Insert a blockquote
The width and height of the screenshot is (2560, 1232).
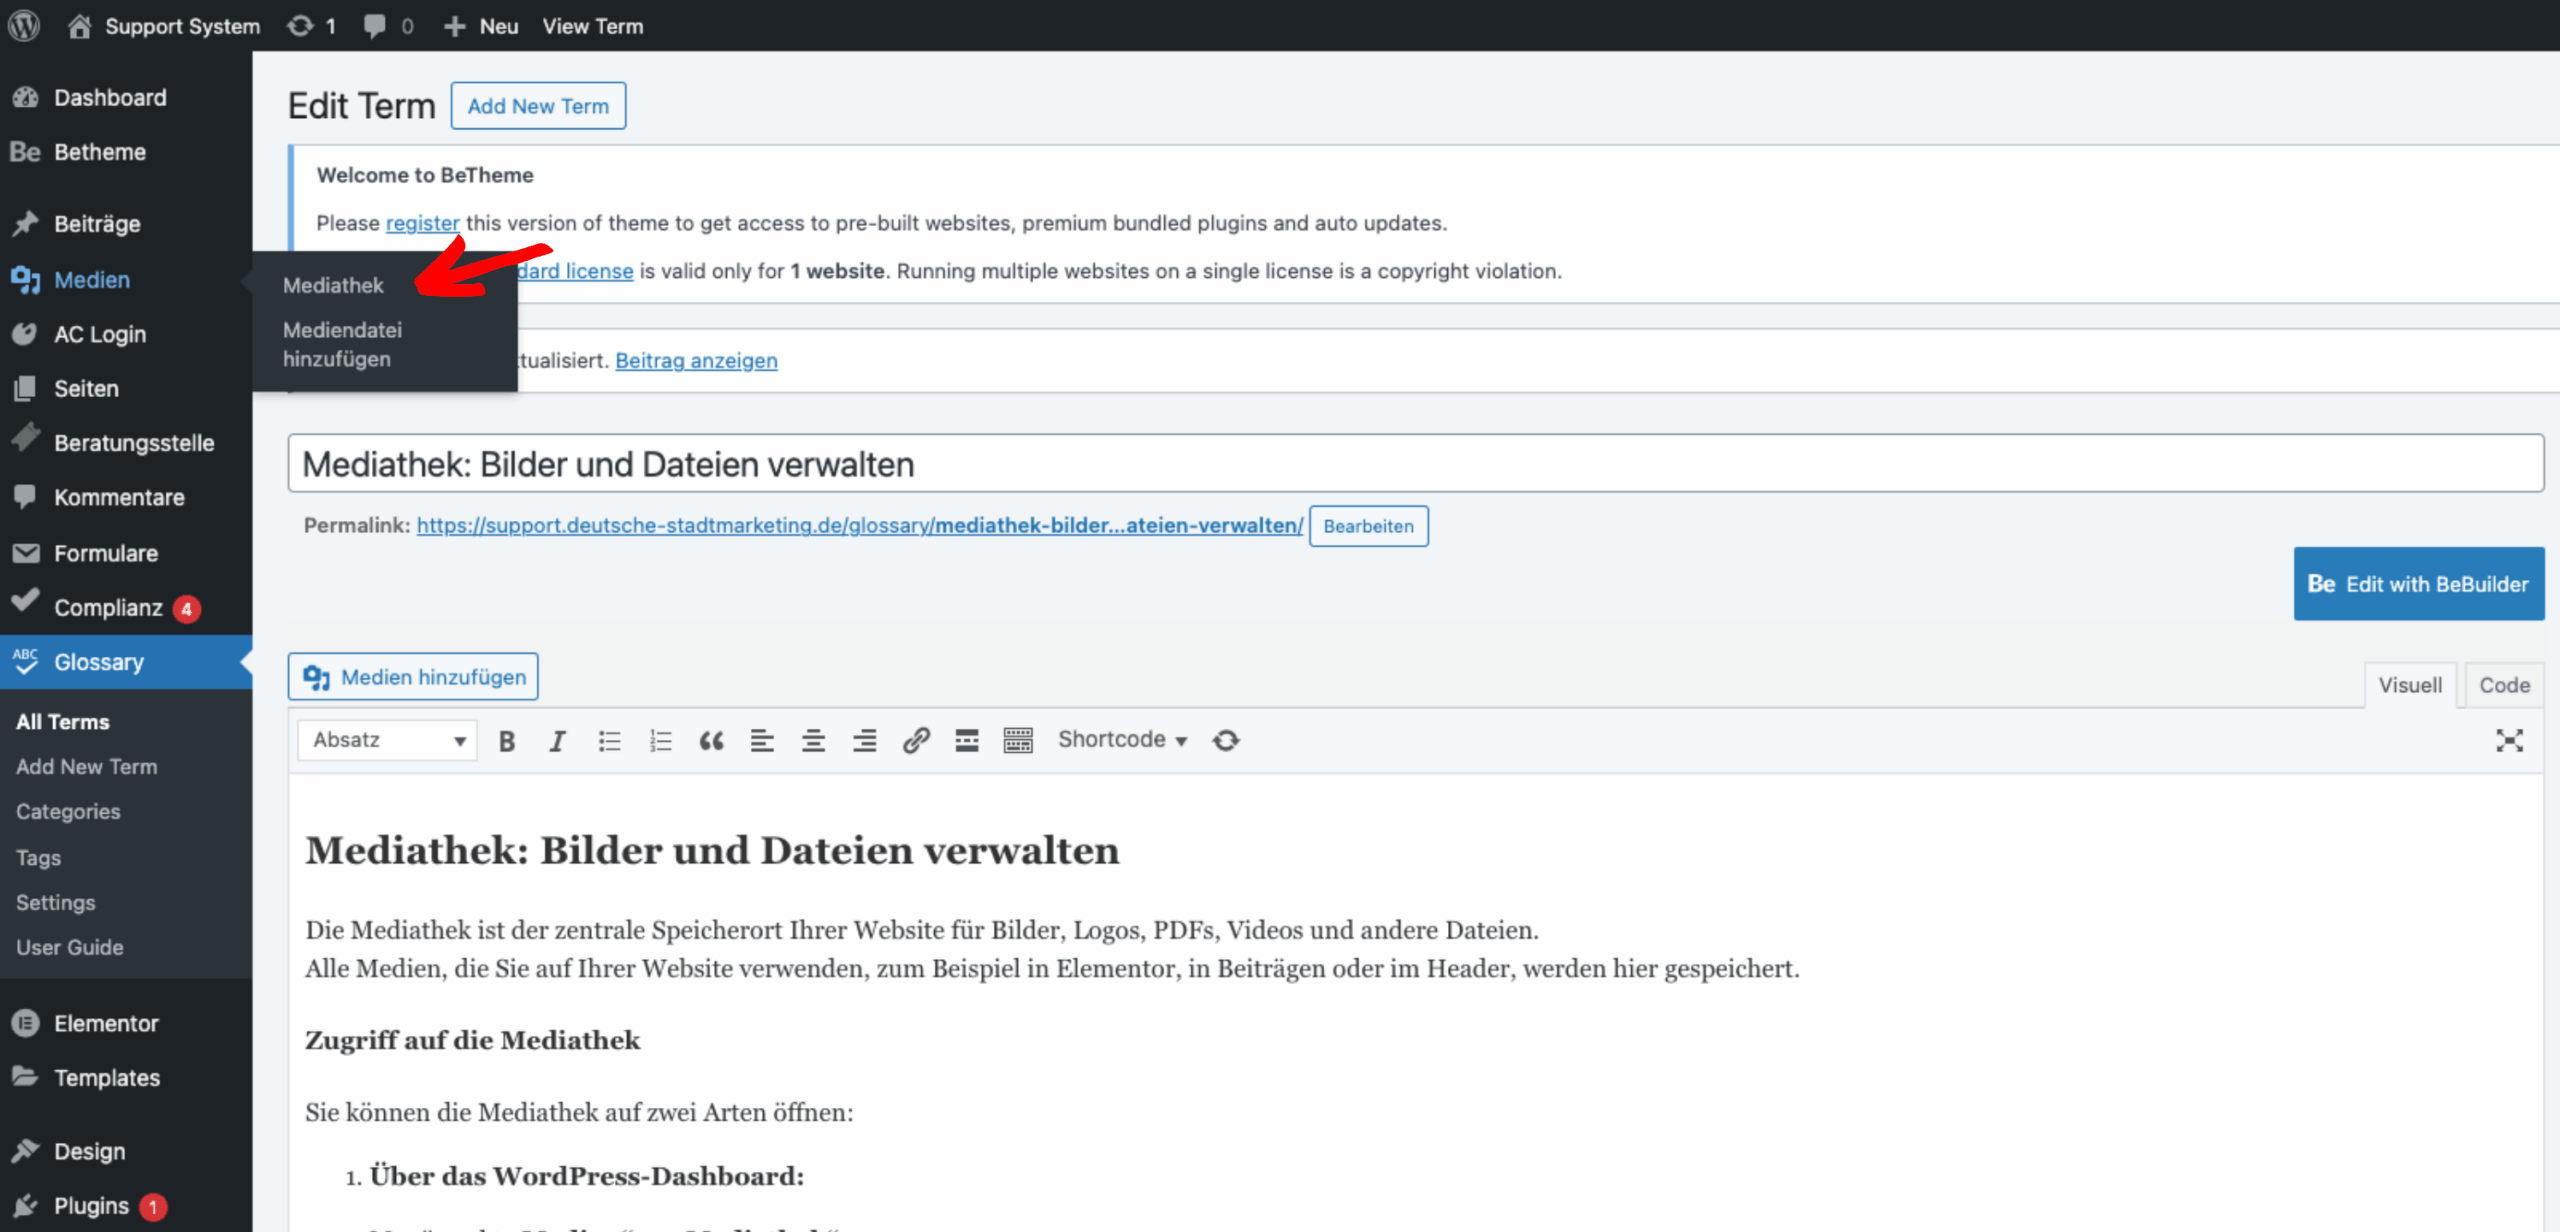[x=711, y=741]
